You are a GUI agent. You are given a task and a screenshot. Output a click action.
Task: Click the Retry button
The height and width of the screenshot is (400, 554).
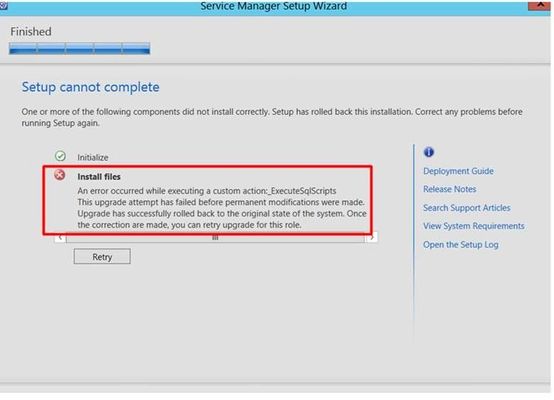(x=102, y=257)
